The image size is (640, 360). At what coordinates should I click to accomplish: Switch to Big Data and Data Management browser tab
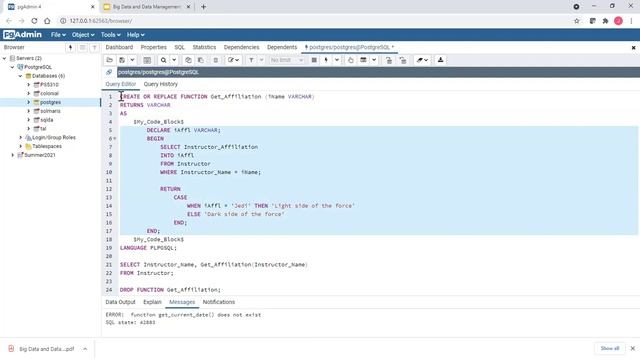pos(147,7)
